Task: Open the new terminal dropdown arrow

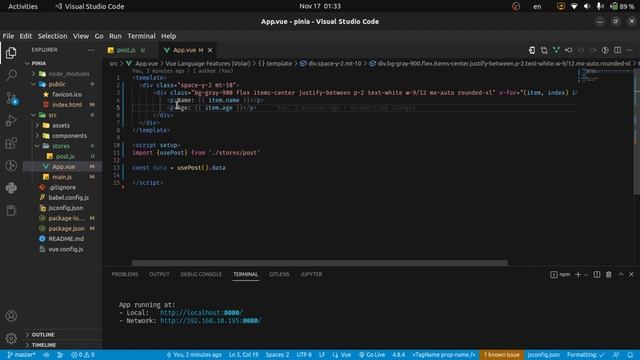Action: [586, 274]
